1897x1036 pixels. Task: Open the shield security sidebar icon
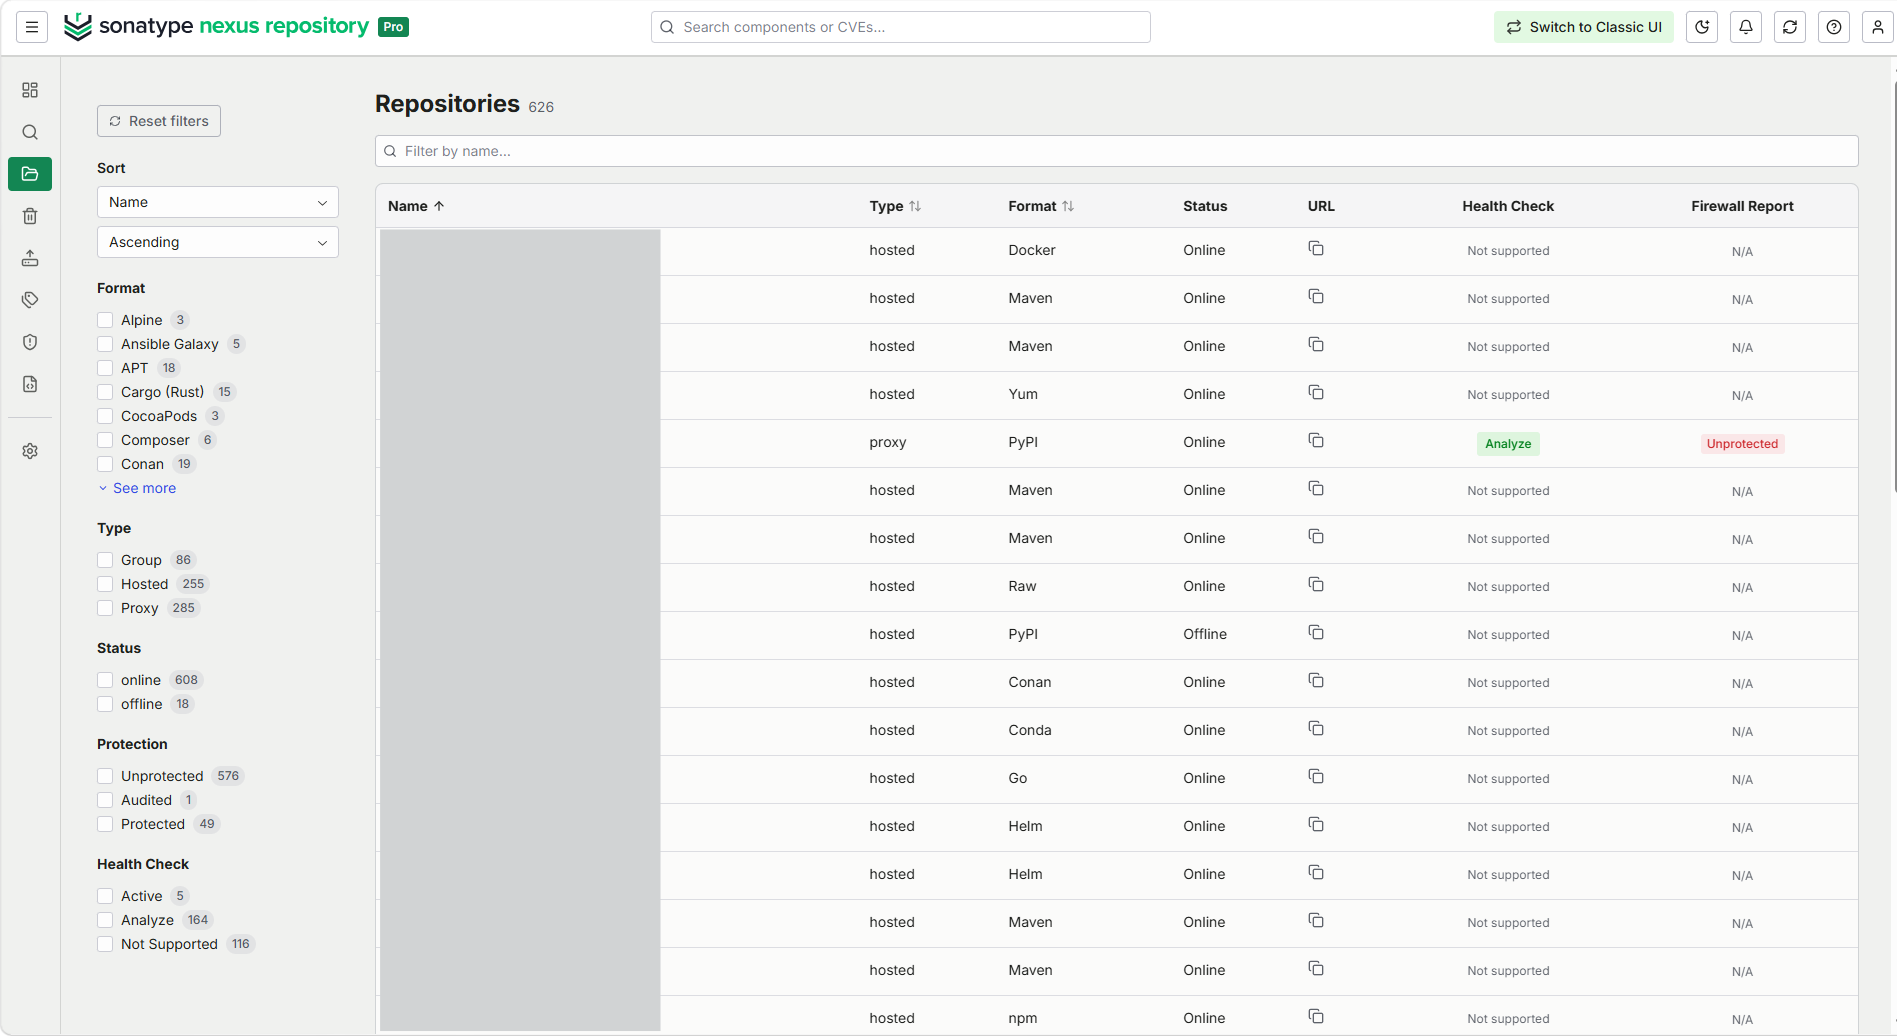(x=30, y=342)
